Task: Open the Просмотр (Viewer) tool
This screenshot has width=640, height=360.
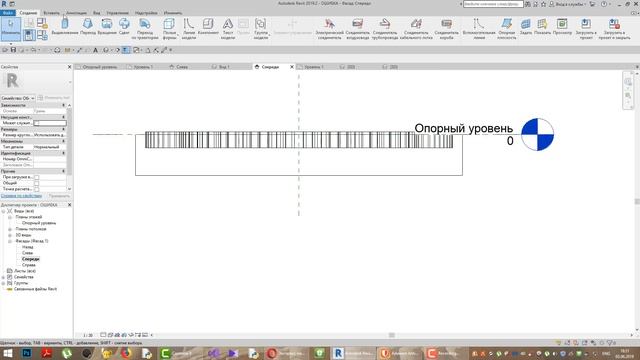Action: 562,27
